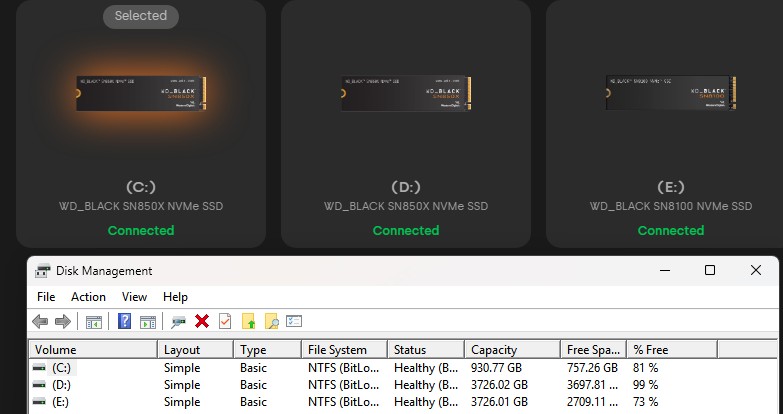The height and width of the screenshot is (414, 783).
Task: Click the 757.26 GB free space cell
Action: (x=592, y=368)
